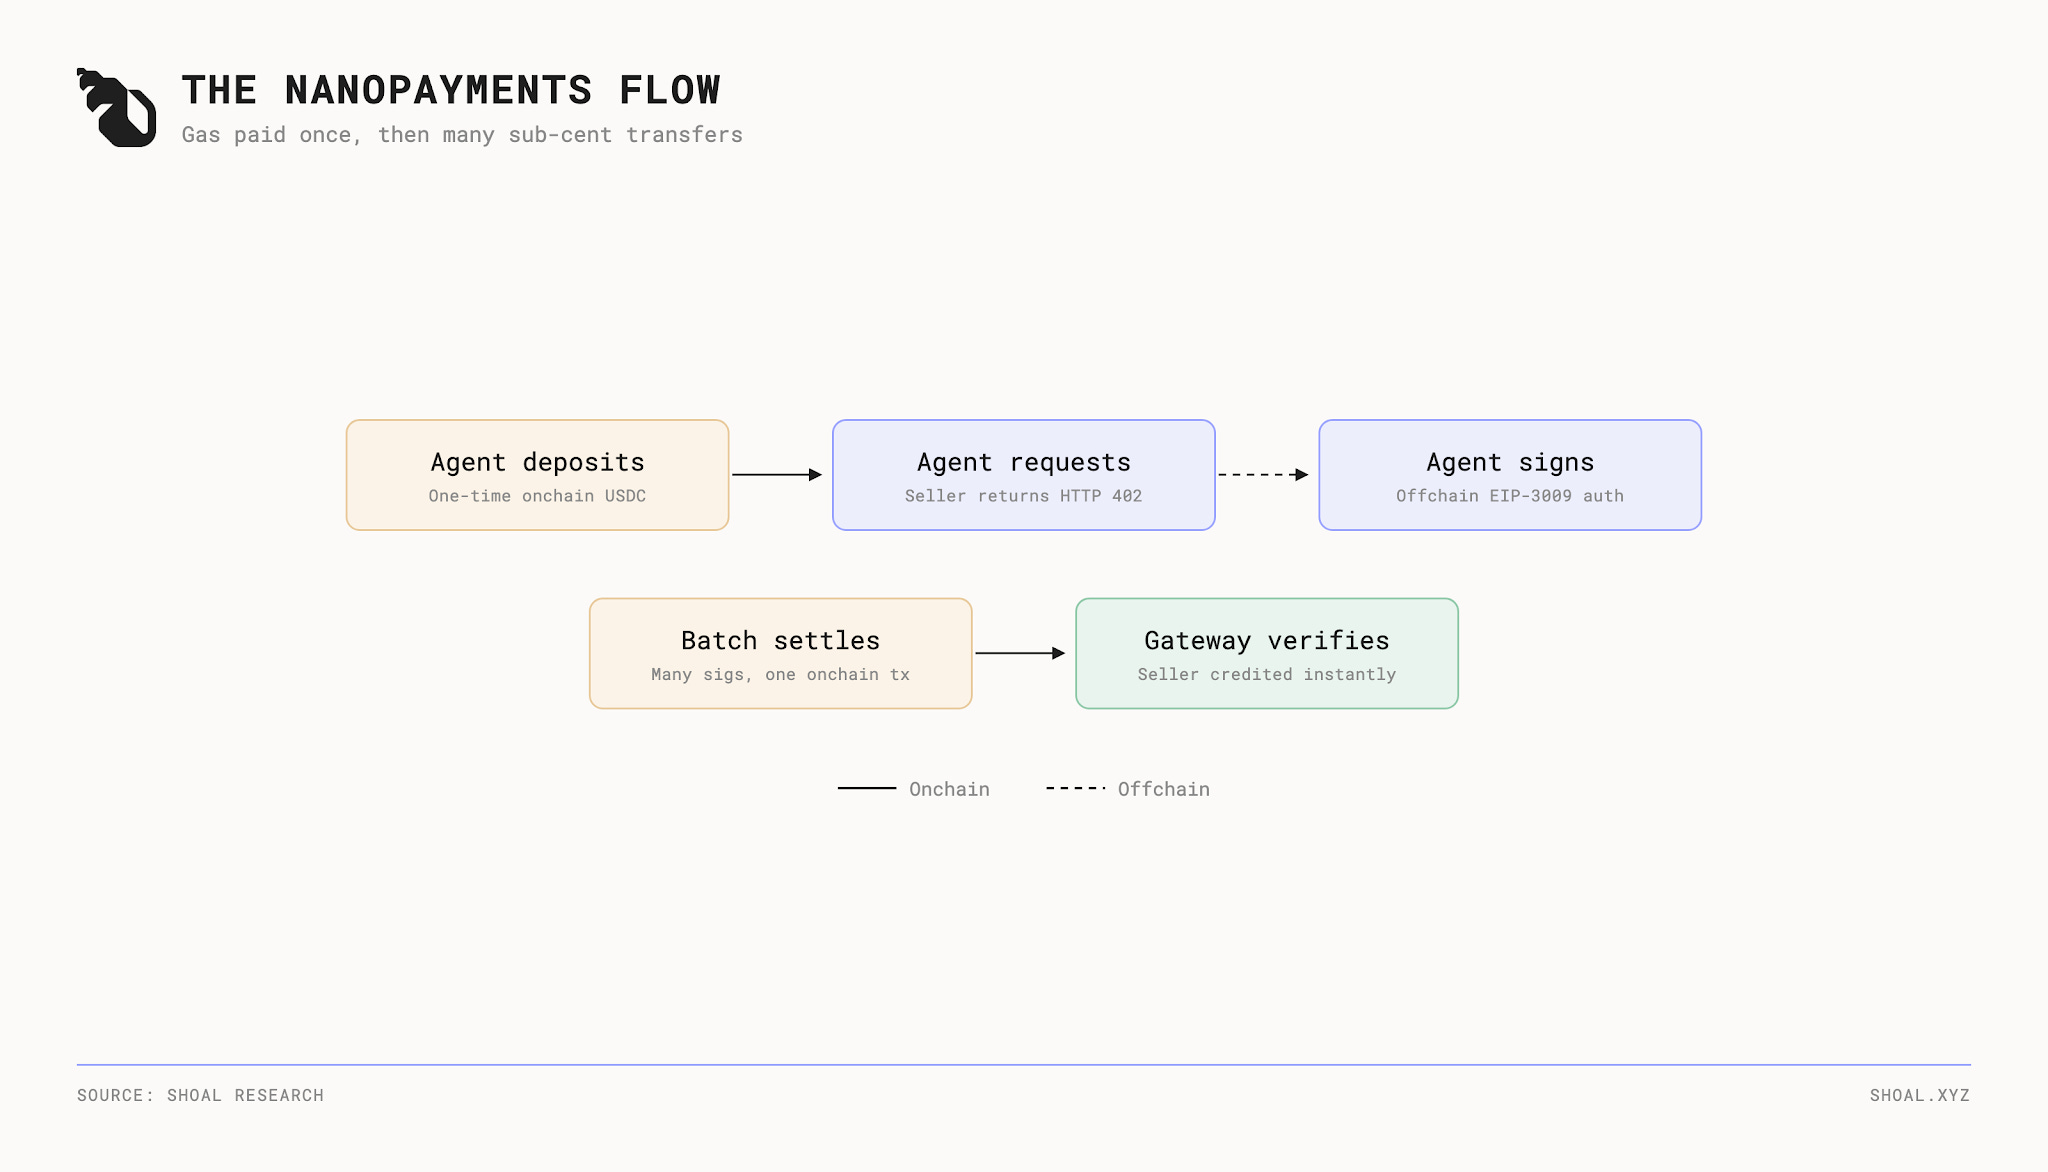Click the subtitle about gas paid once
2048x1172 pixels.
tap(462, 135)
